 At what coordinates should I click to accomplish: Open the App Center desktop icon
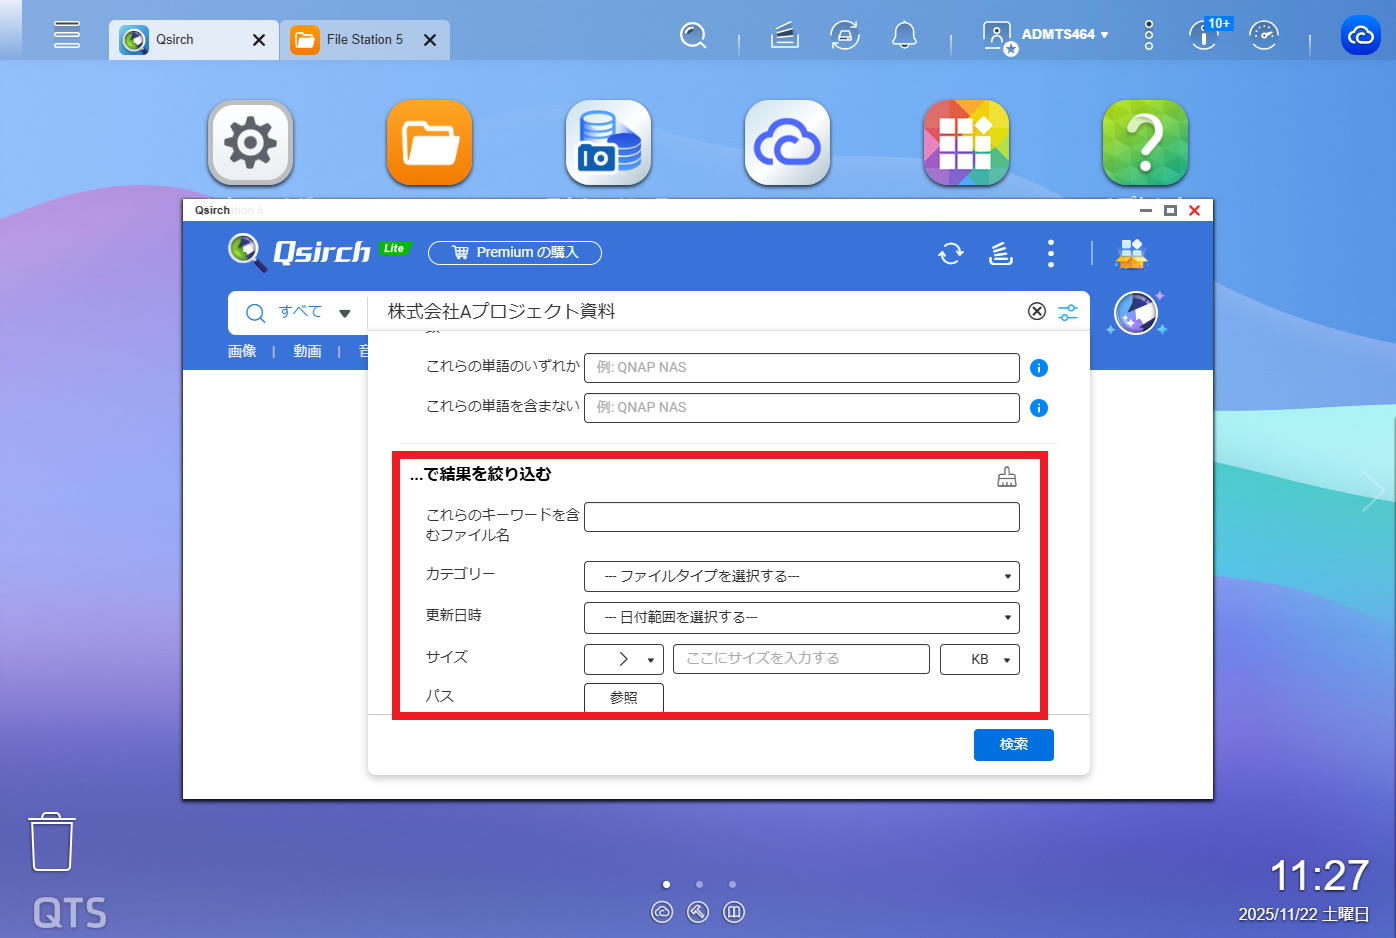click(x=965, y=143)
